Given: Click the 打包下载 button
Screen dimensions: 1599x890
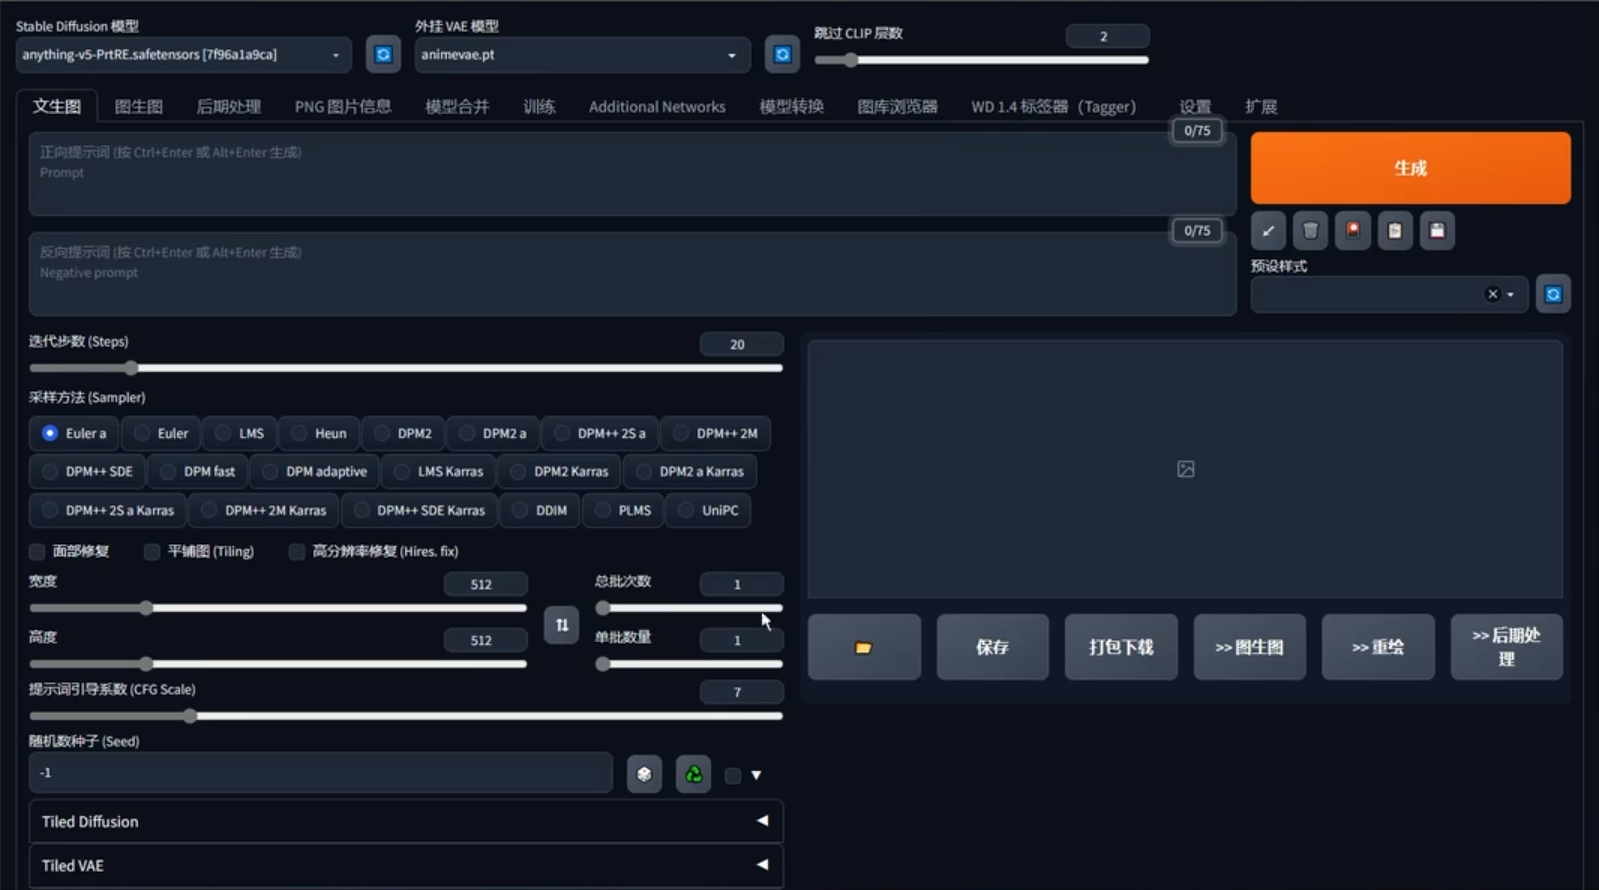Looking at the screenshot, I should (1121, 647).
